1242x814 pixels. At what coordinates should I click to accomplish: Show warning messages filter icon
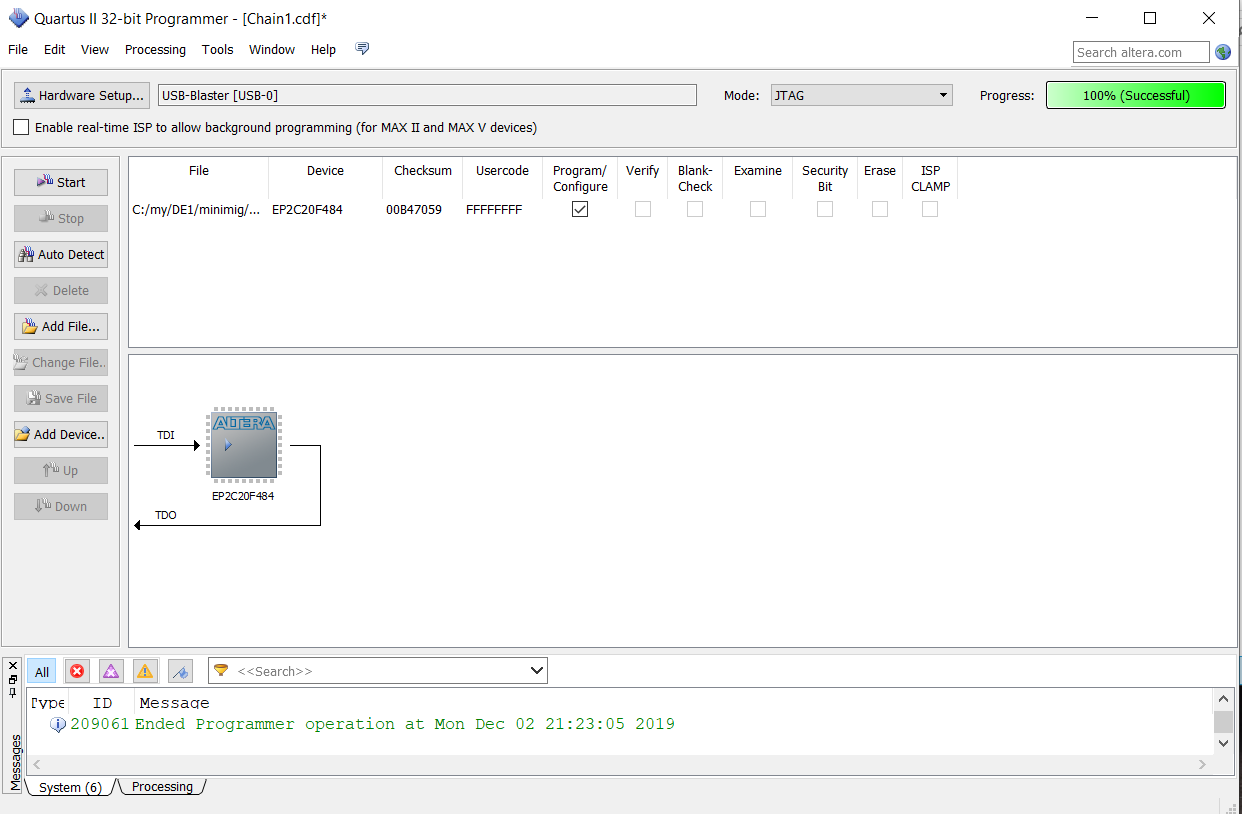[x=145, y=671]
